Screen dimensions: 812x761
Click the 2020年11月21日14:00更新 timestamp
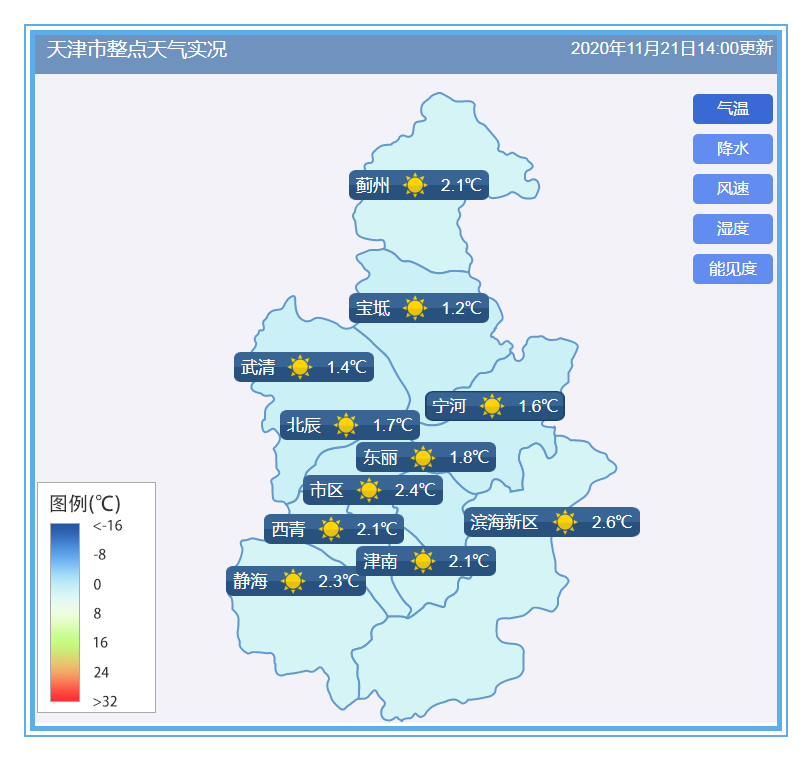tap(671, 49)
